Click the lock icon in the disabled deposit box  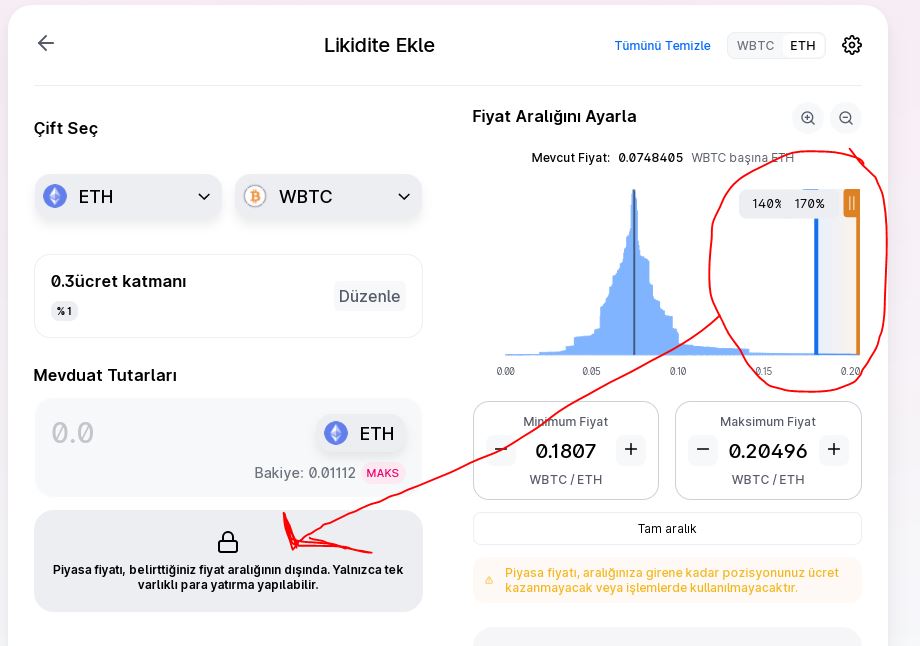tap(228, 542)
